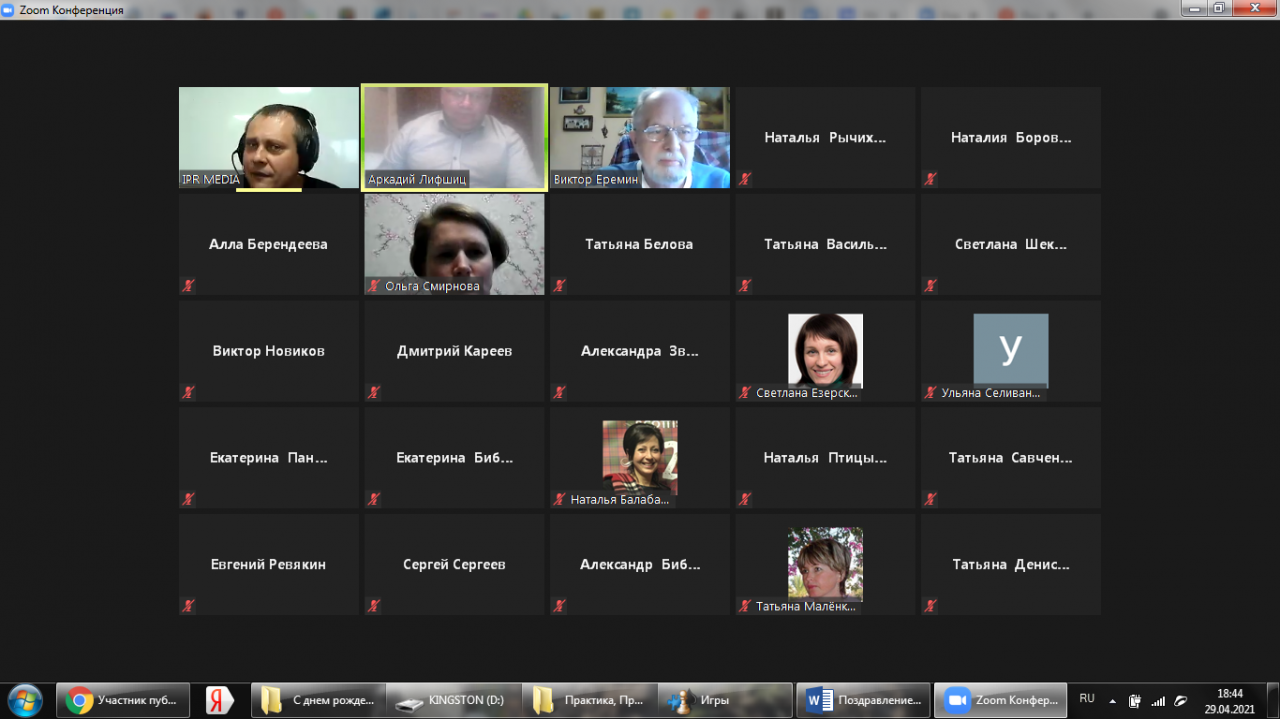
Task: Open the RU language indicator
Action: [1087, 699]
